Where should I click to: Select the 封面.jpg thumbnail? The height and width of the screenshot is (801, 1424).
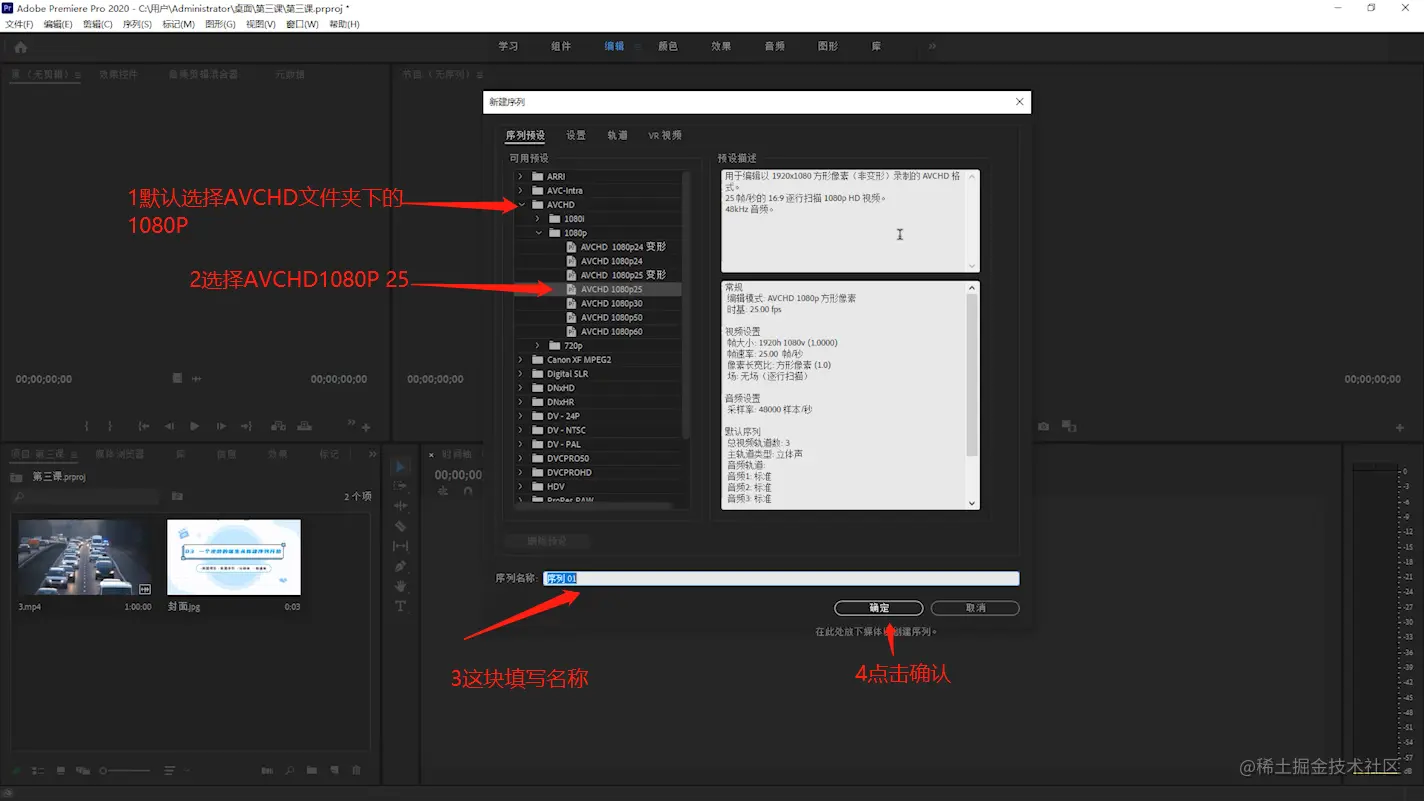(234, 557)
